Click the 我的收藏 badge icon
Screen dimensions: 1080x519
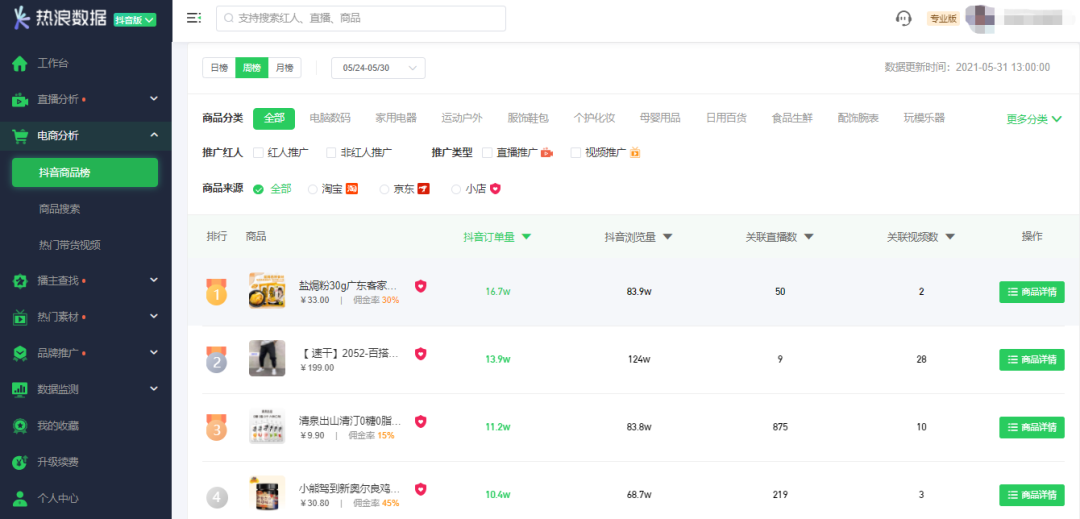pos(20,425)
